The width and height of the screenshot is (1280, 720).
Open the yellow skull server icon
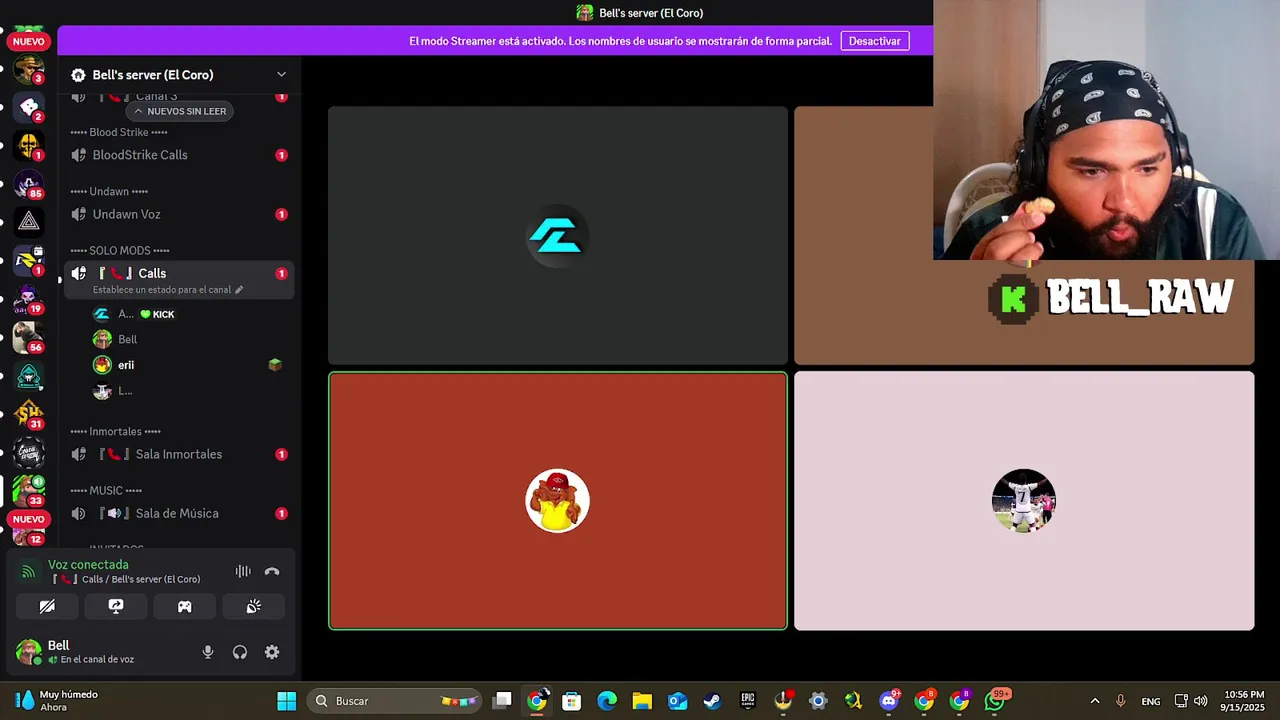[x=28, y=146]
